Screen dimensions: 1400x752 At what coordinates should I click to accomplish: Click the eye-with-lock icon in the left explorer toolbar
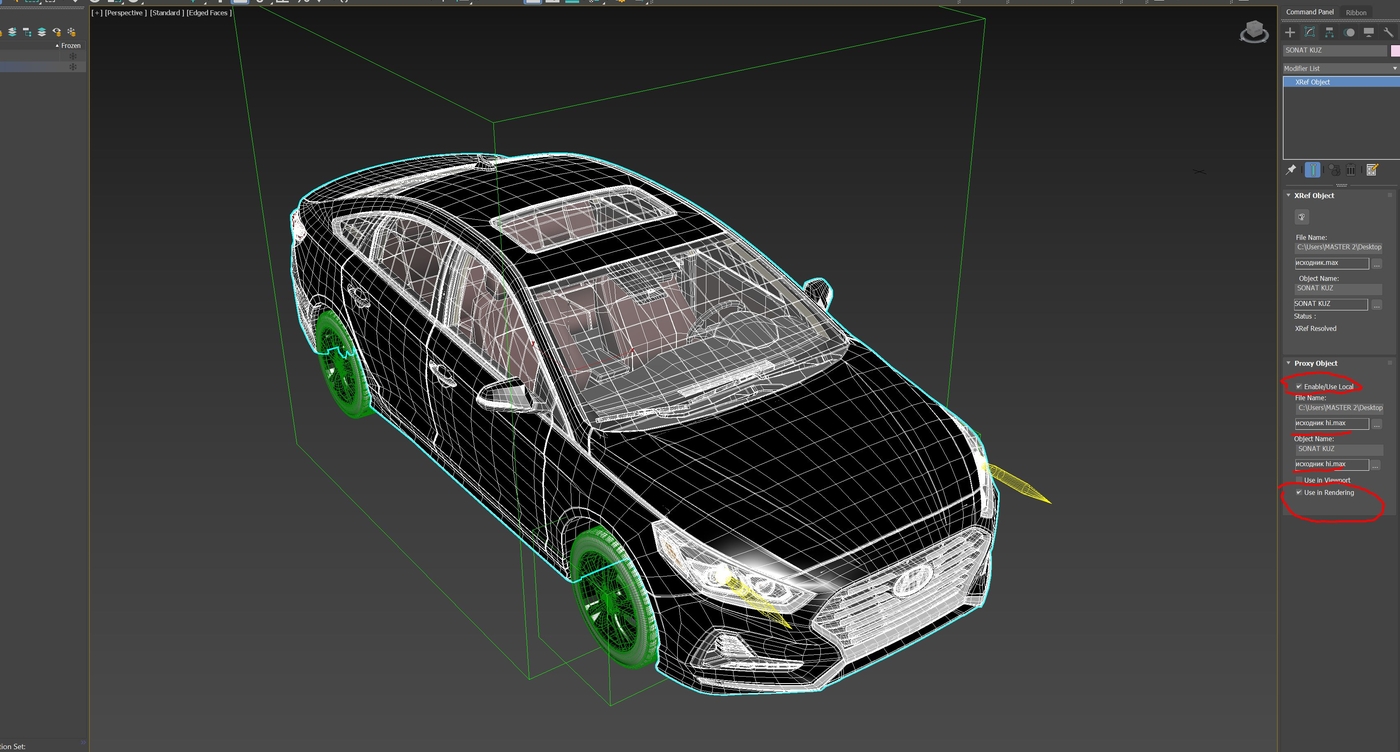[56, 32]
